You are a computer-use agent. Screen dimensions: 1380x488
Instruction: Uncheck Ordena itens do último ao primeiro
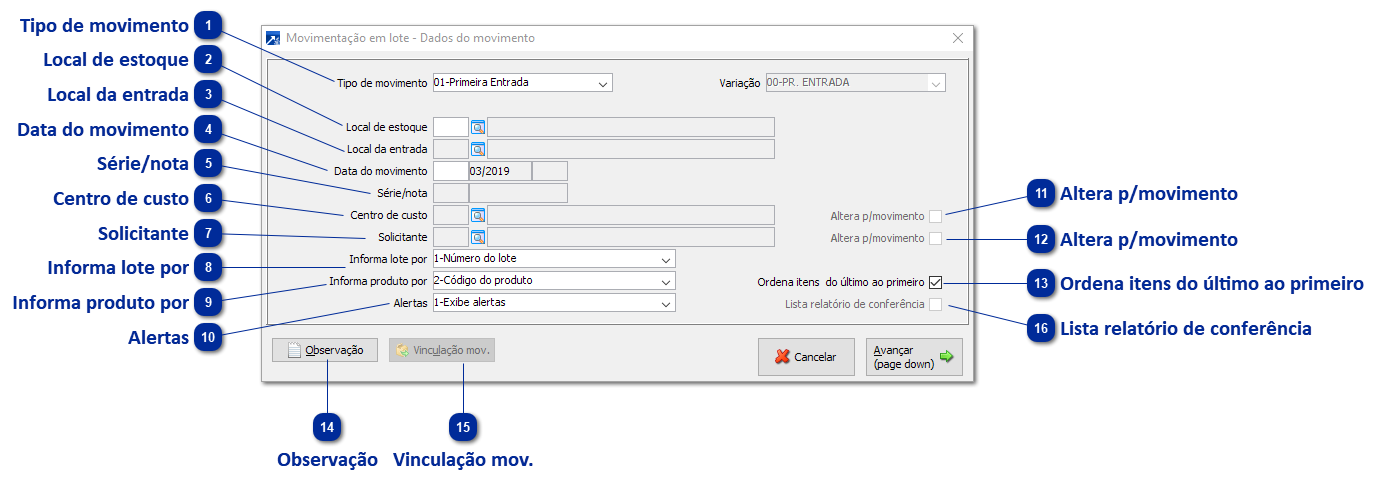pyautogui.click(x=935, y=282)
